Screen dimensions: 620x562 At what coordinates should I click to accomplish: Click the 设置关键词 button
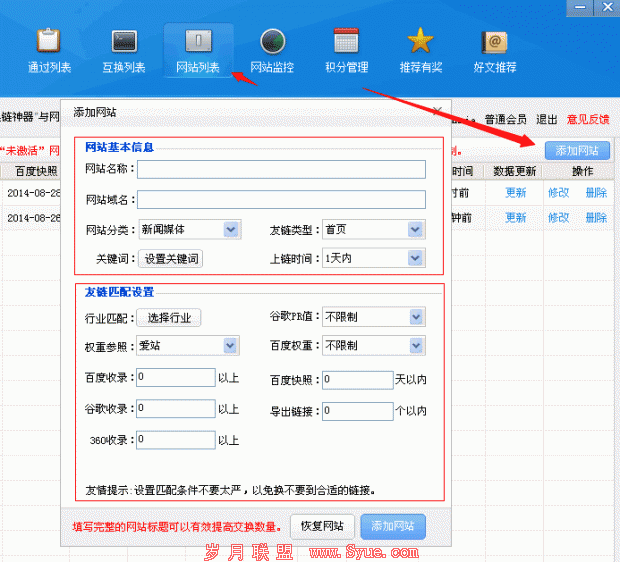[x=170, y=259]
